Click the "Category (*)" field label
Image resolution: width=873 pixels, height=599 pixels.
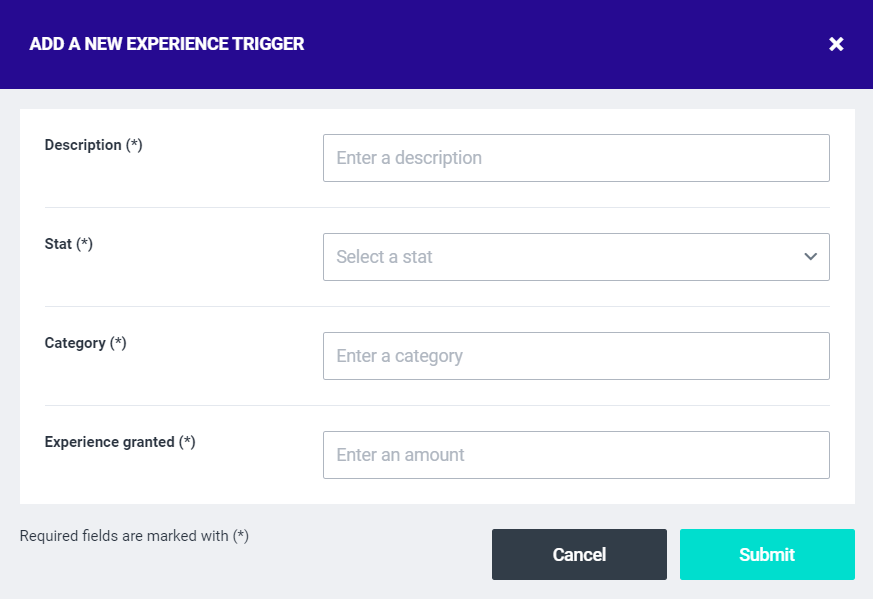click(85, 343)
